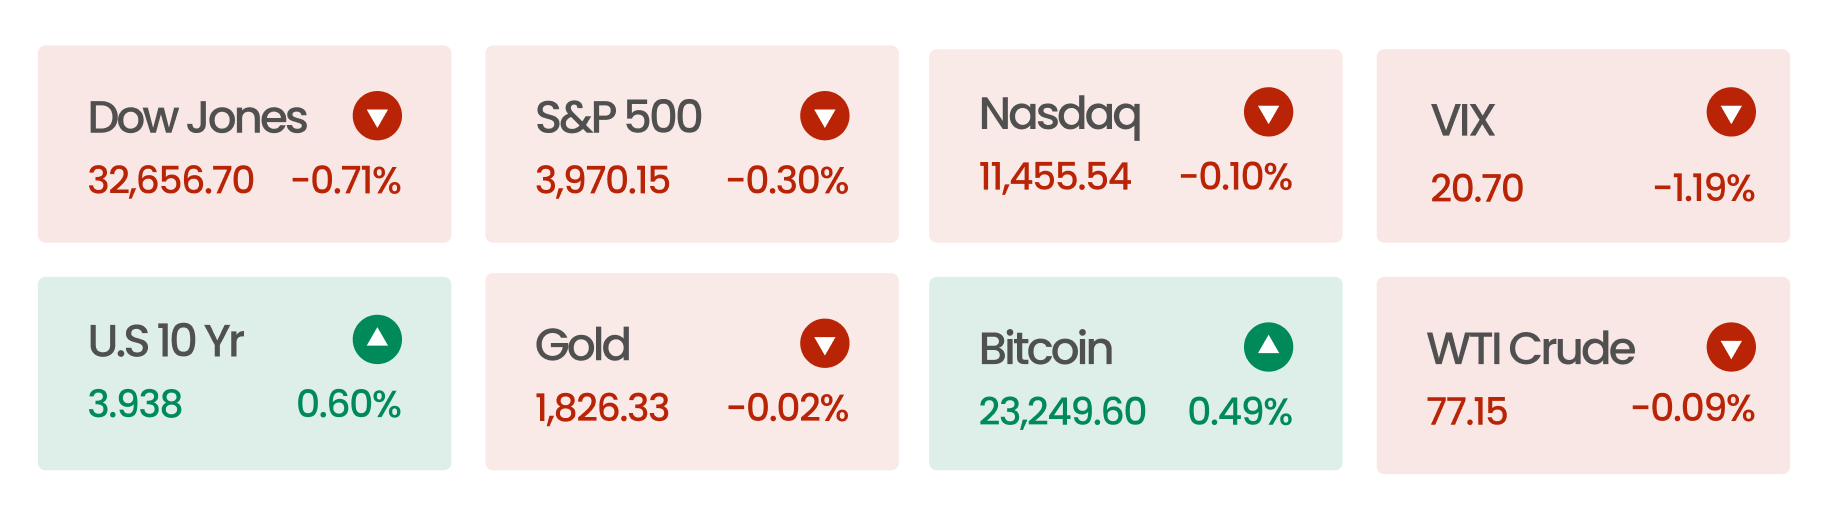Image resolution: width=1826 pixels, height=513 pixels.
Task: Open the Dow Jones title
Action: [x=197, y=118]
